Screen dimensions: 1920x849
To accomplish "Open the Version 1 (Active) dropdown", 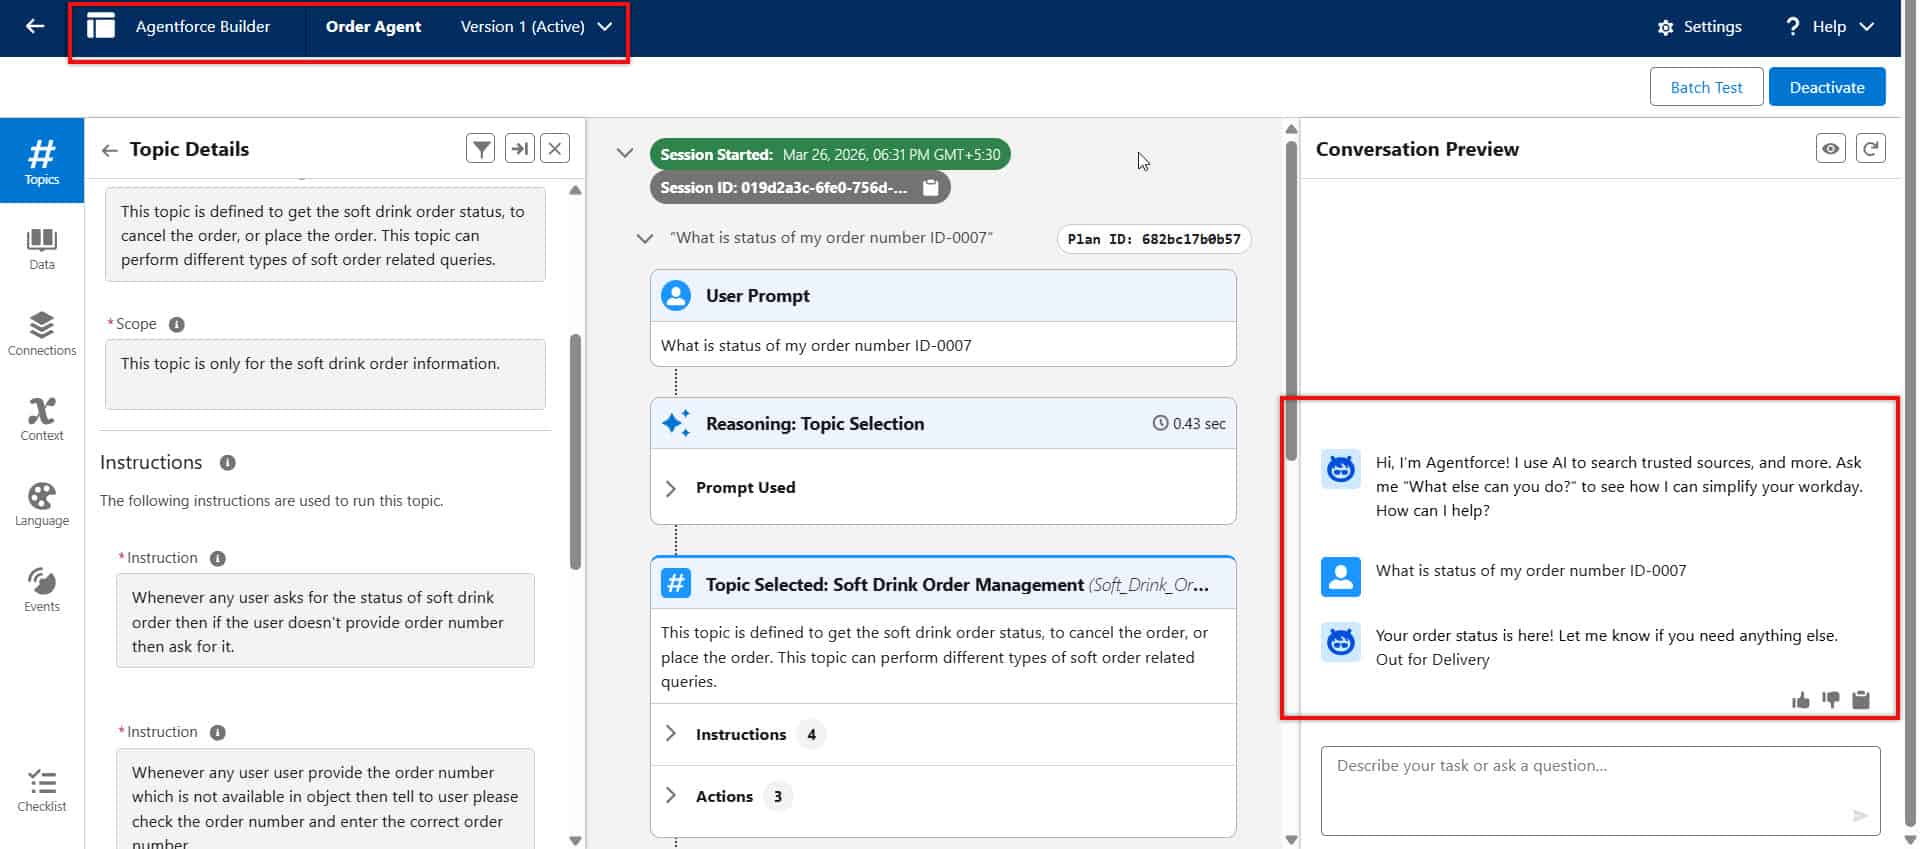I will [x=536, y=27].
